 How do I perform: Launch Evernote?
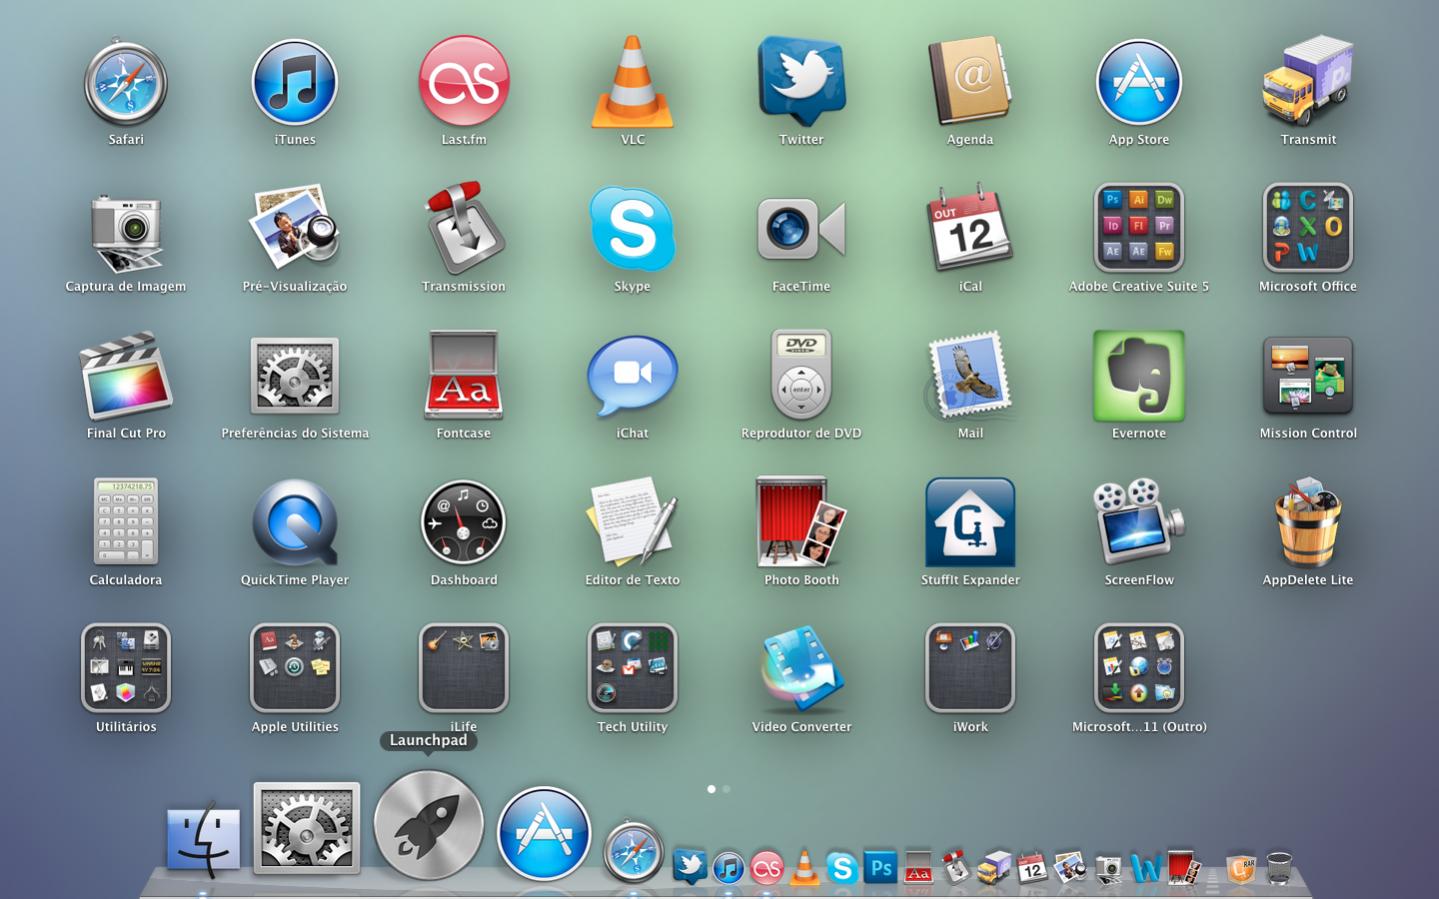1139,376
